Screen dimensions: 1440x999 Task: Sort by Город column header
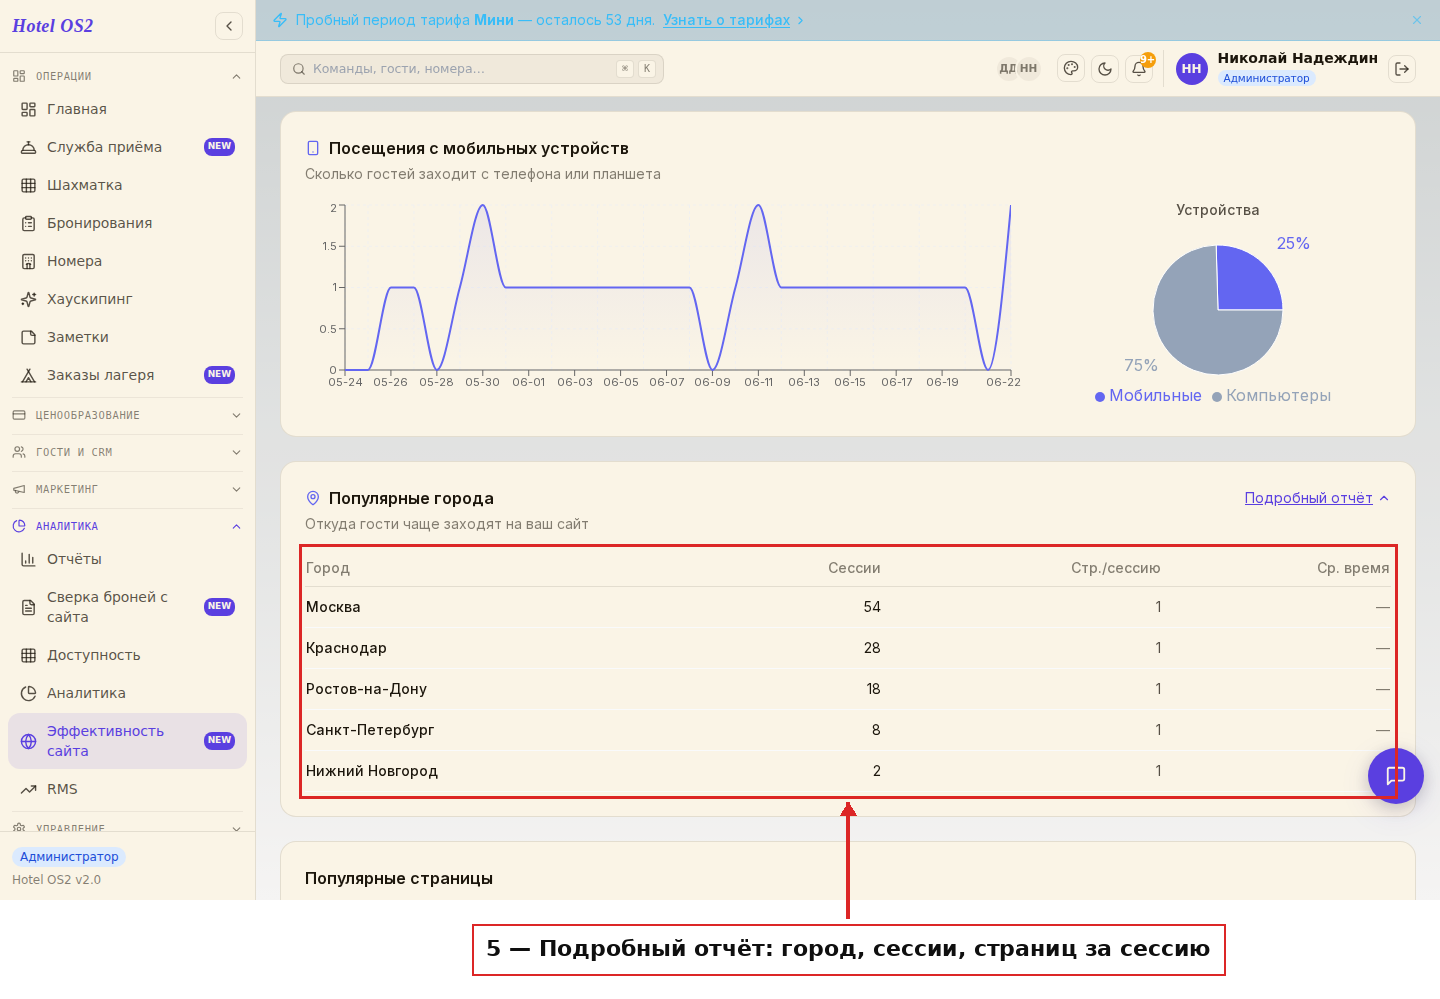328,568
